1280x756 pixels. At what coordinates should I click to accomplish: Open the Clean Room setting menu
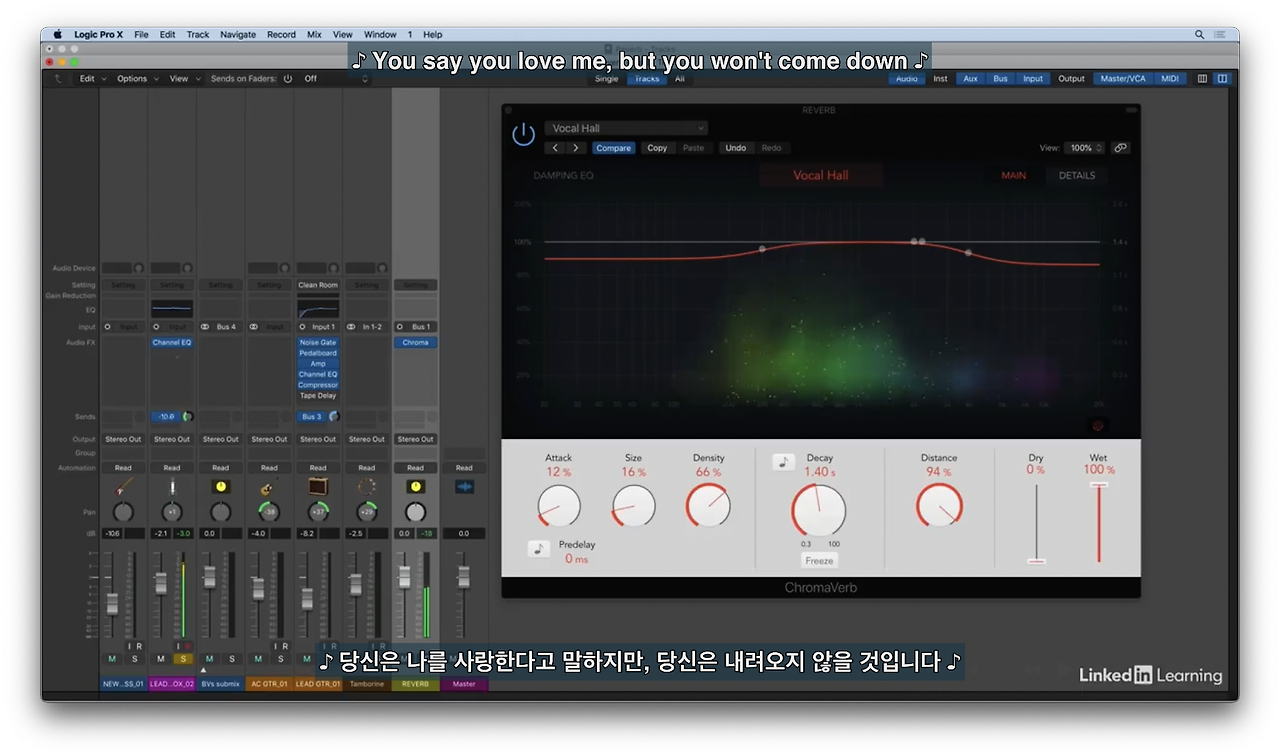[x=318, y=285]
